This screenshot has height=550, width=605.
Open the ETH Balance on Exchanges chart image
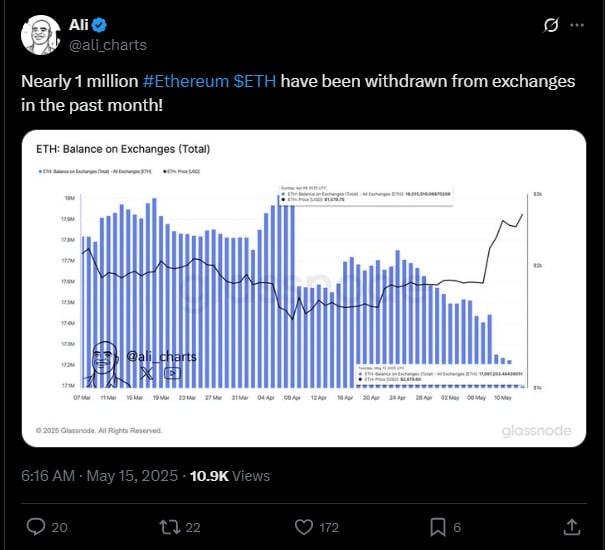click(304, 288)
